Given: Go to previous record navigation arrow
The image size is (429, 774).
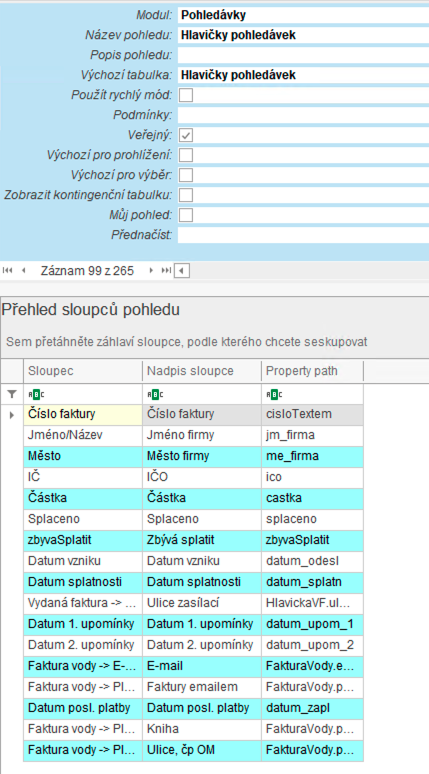Looking at the screenshot, I should [23, 271].
